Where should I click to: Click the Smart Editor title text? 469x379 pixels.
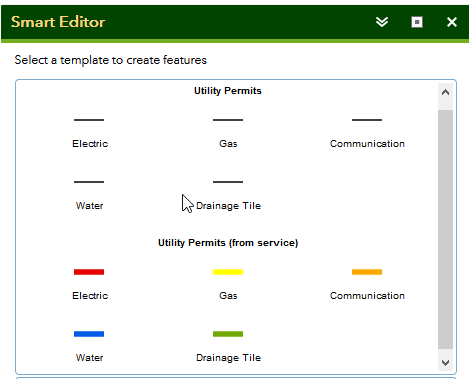(58, 22)
